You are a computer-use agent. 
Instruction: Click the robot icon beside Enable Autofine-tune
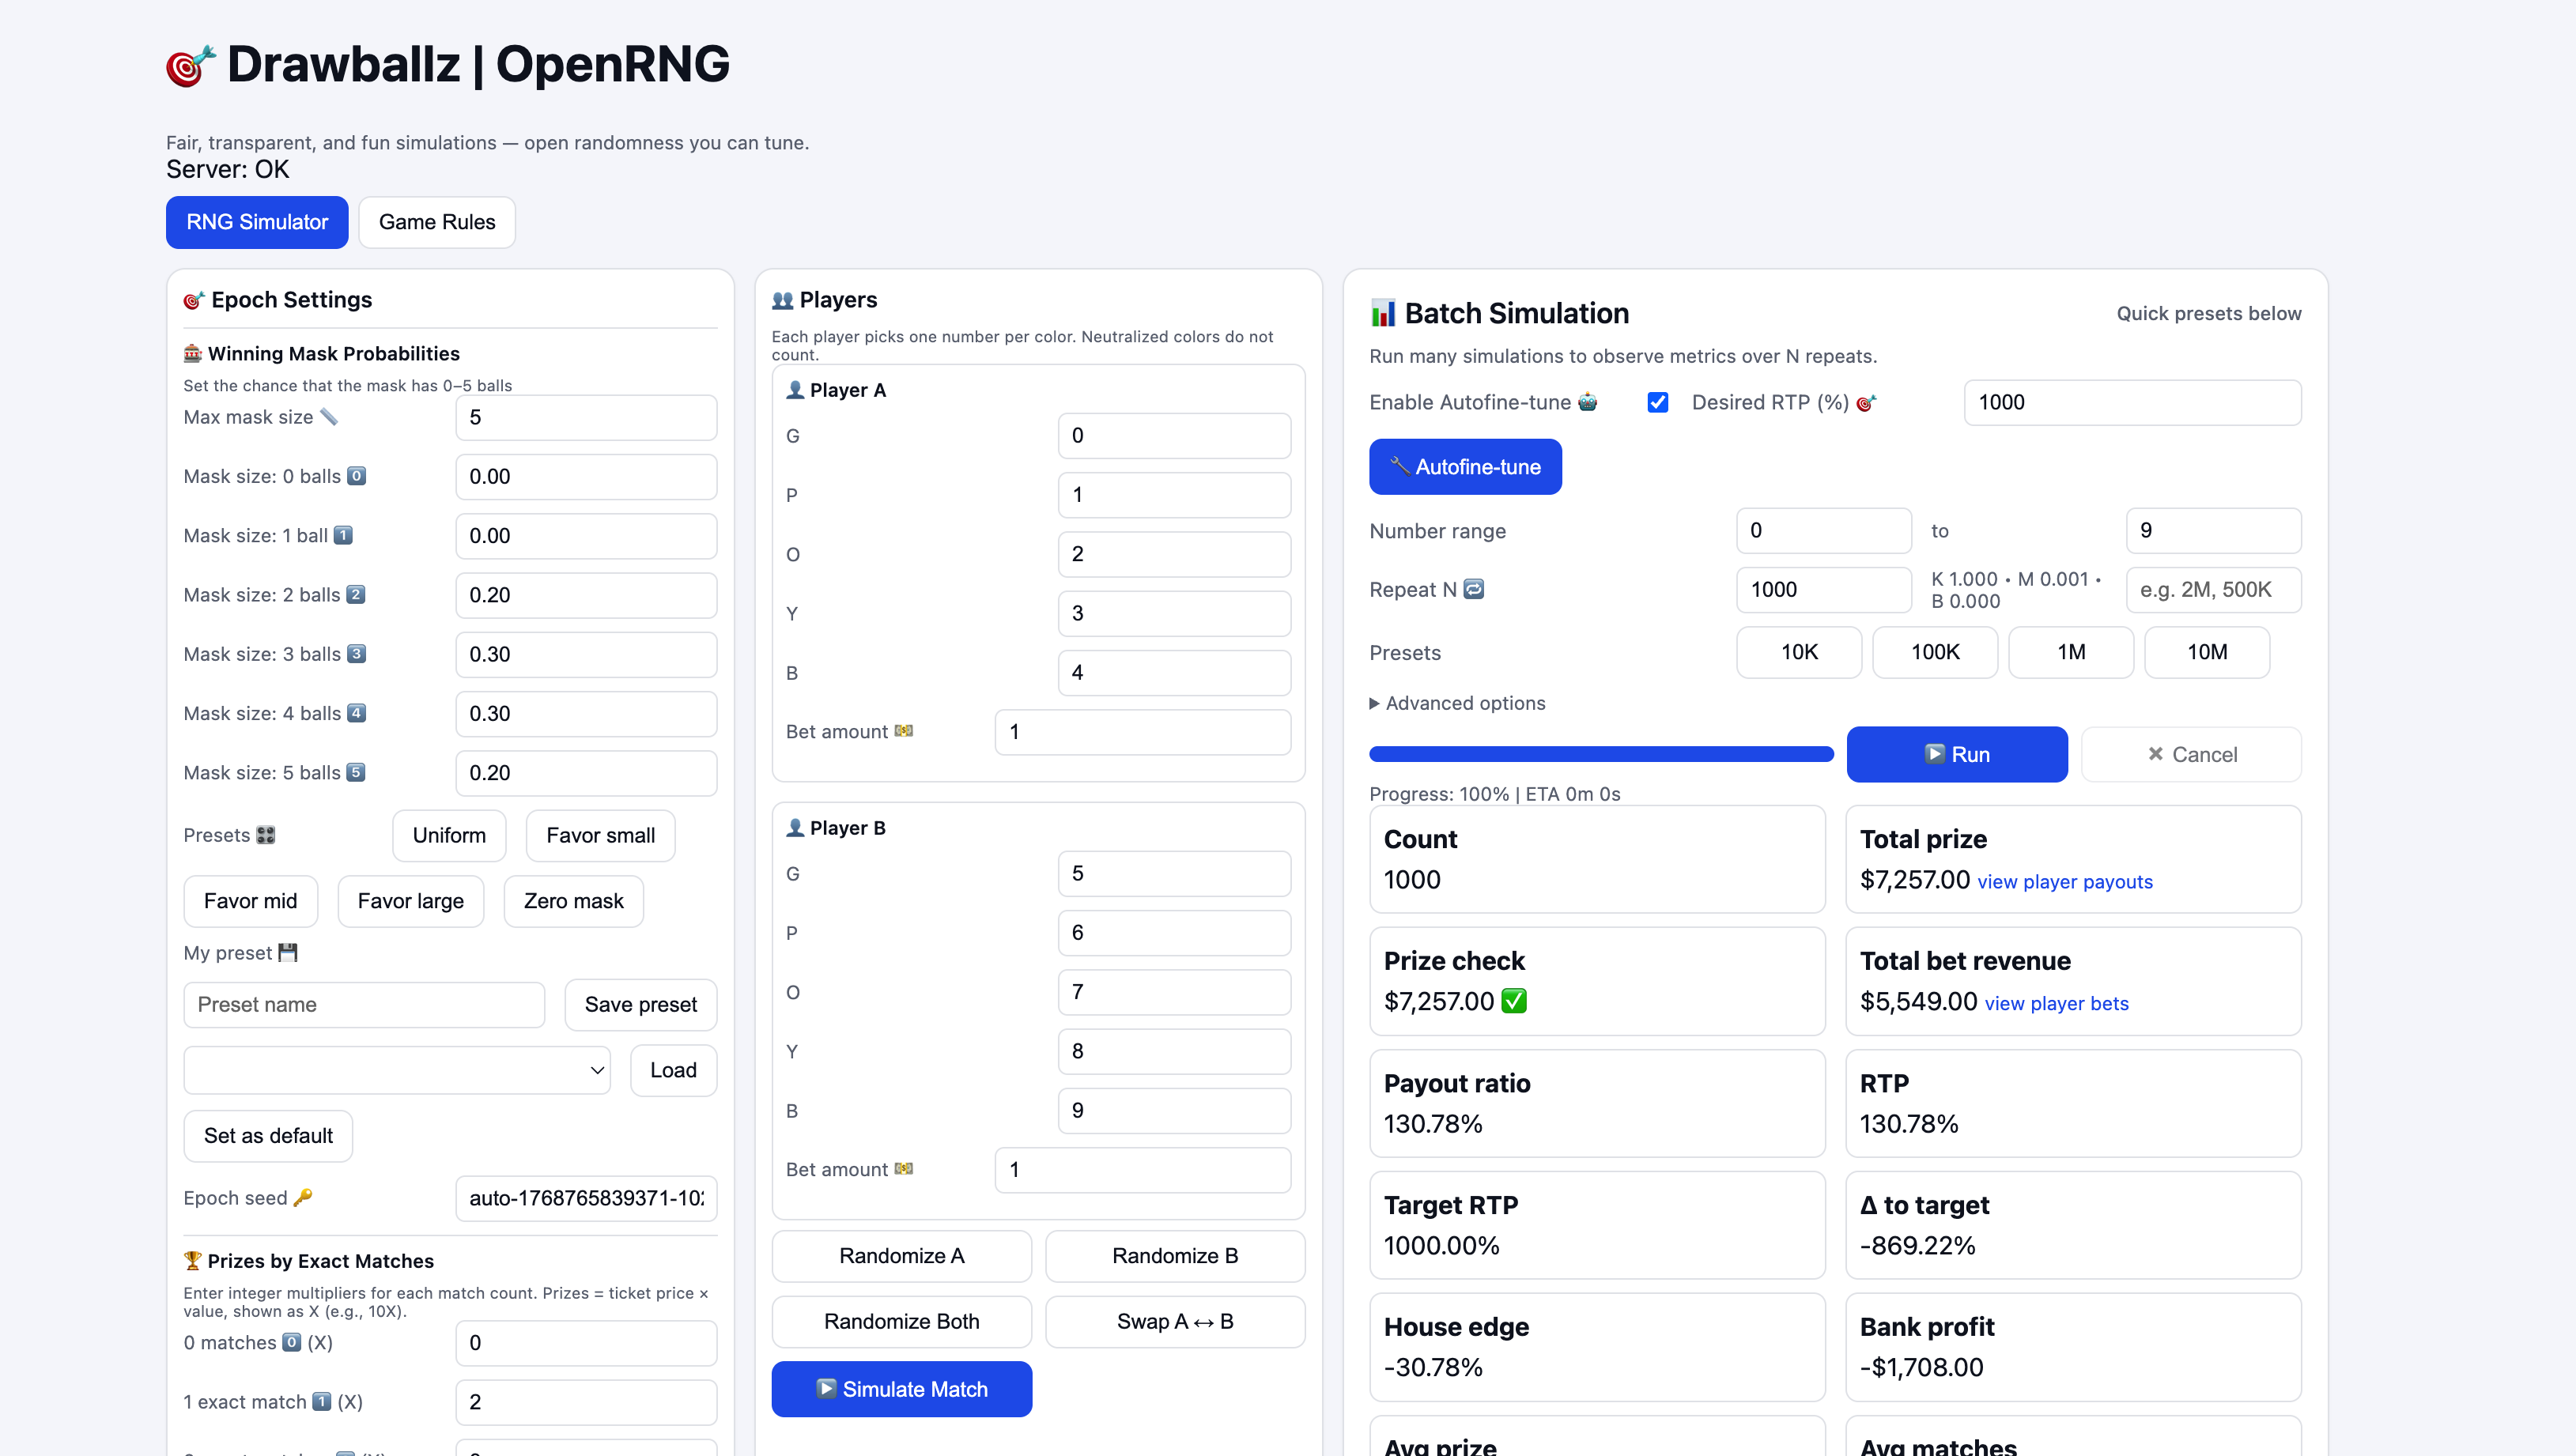[x=1588, y=402]
